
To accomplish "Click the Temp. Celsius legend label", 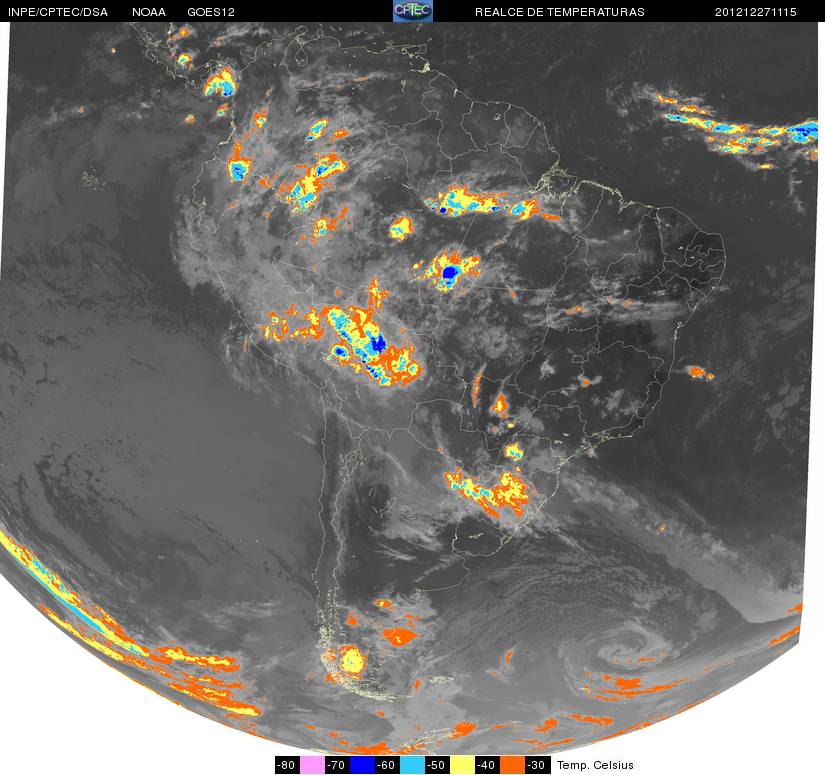I will tap(595, 765).
